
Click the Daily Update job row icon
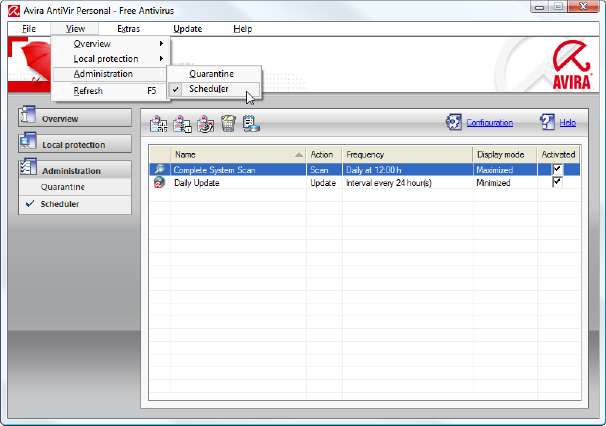click(x=159, y=184)
